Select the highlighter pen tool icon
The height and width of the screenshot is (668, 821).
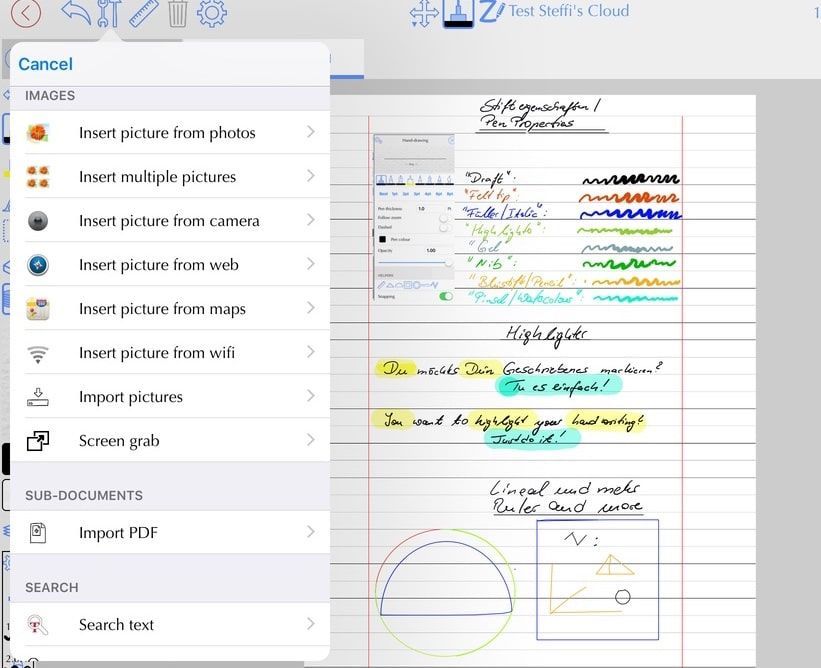click(458, 13)
